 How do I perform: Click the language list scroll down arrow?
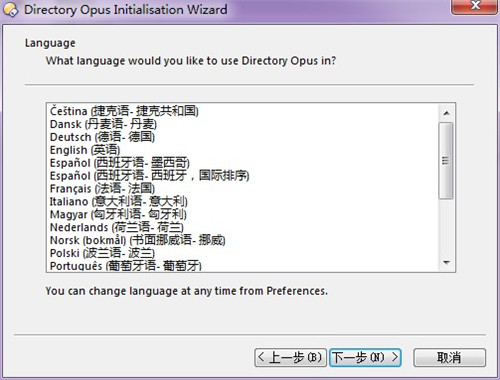point(446,263)
